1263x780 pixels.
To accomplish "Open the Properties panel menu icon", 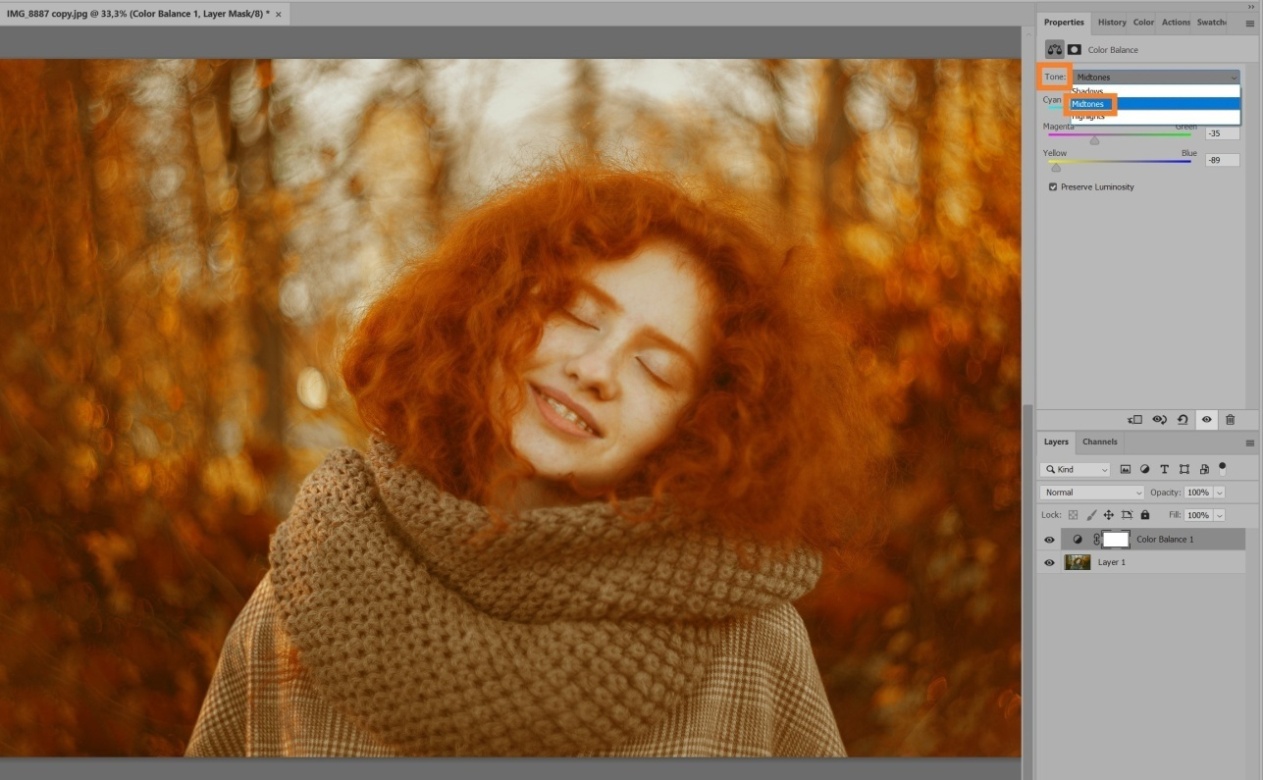I will click(1250, 23).
